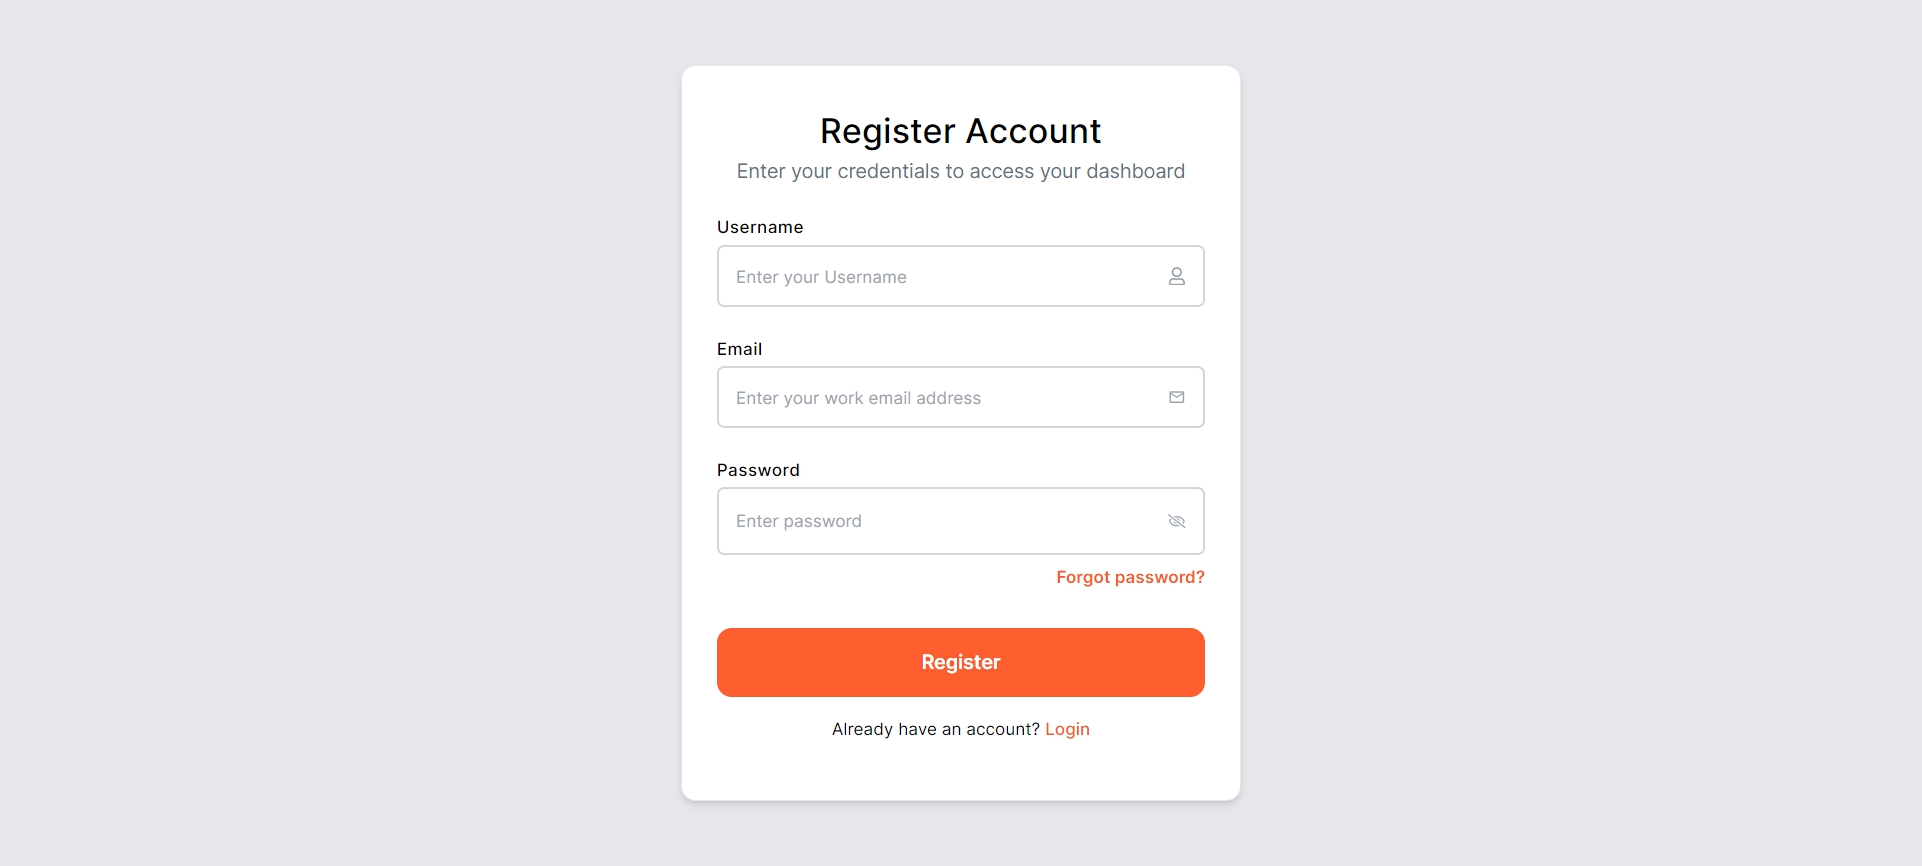Click the credentials dashboard subtitle text
The image size is (1922, 866).
coord(960,171)
